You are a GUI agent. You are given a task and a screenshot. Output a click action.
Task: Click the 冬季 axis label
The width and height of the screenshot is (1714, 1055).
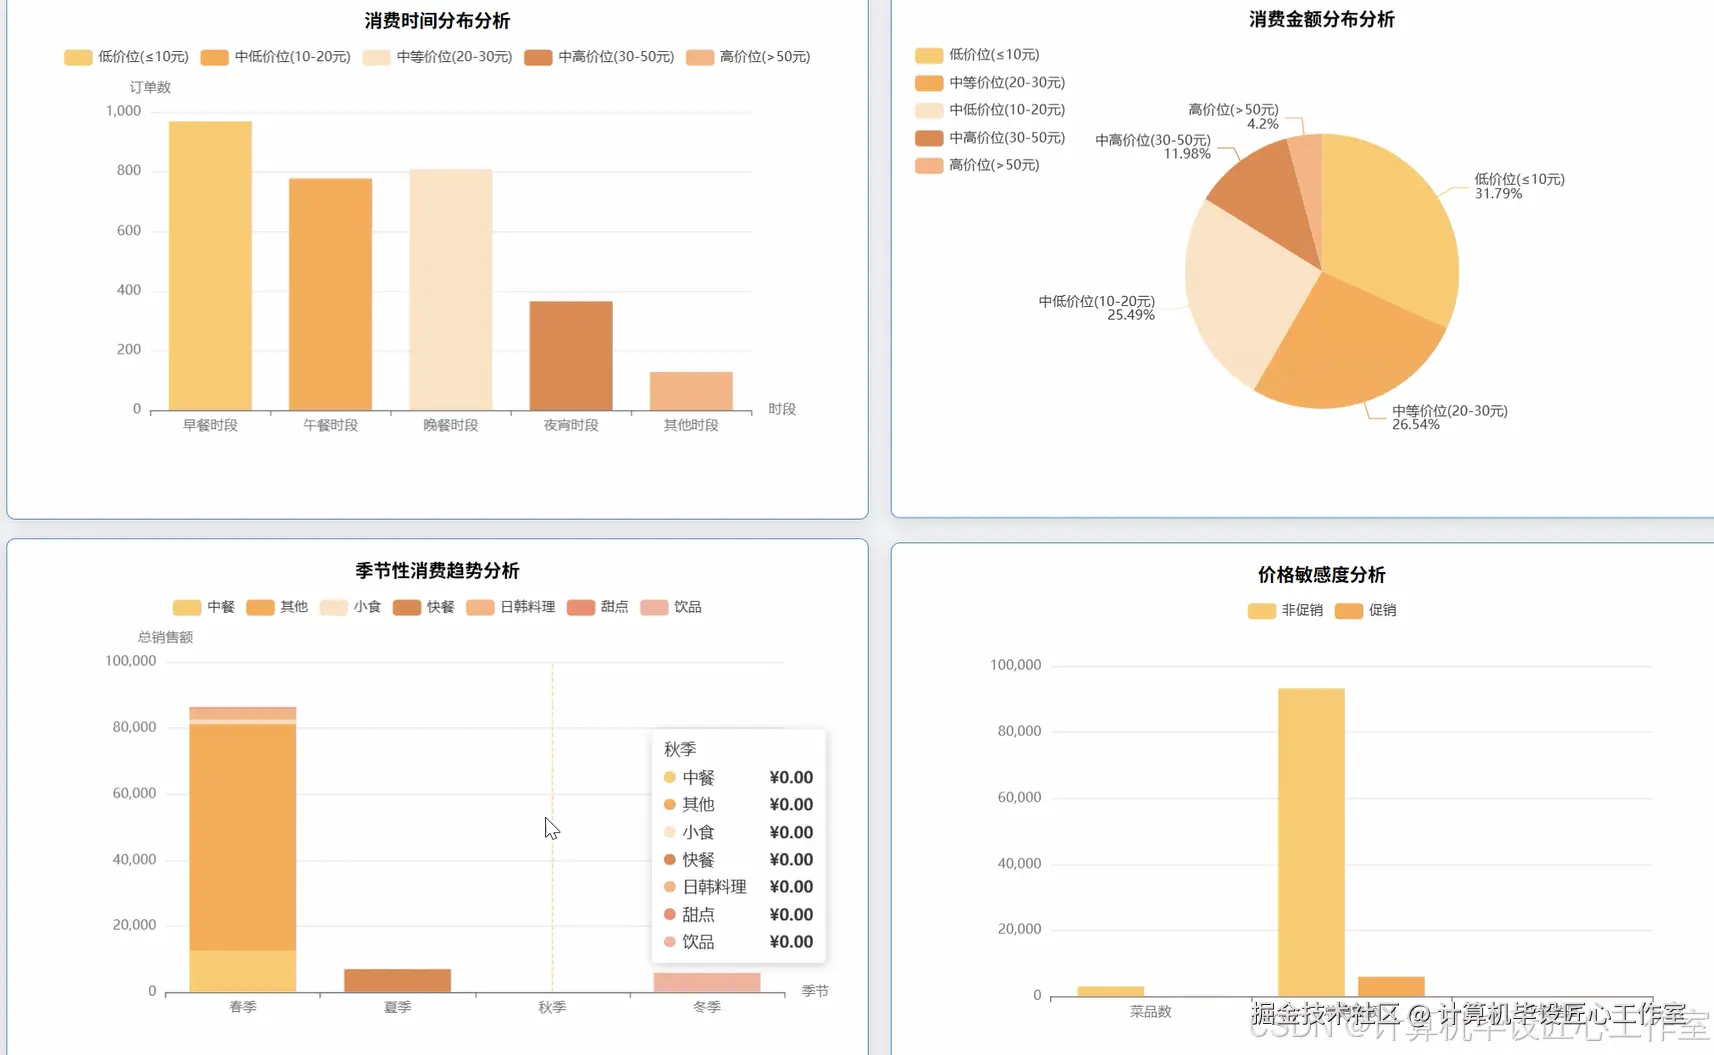point(707,1007)
